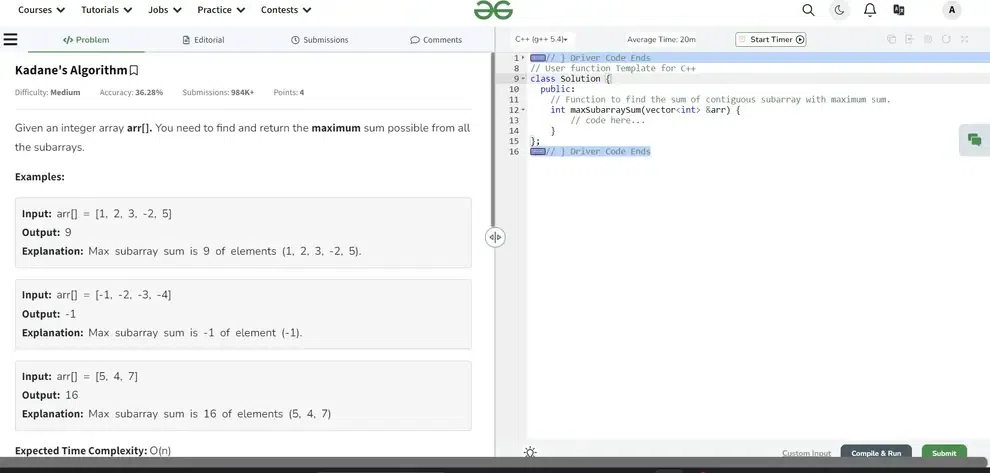Image resolution: width=990 pixels, height=473 pixels.
Task: Click the problem panel vertical scrollbar
Action: pos(492,139)
